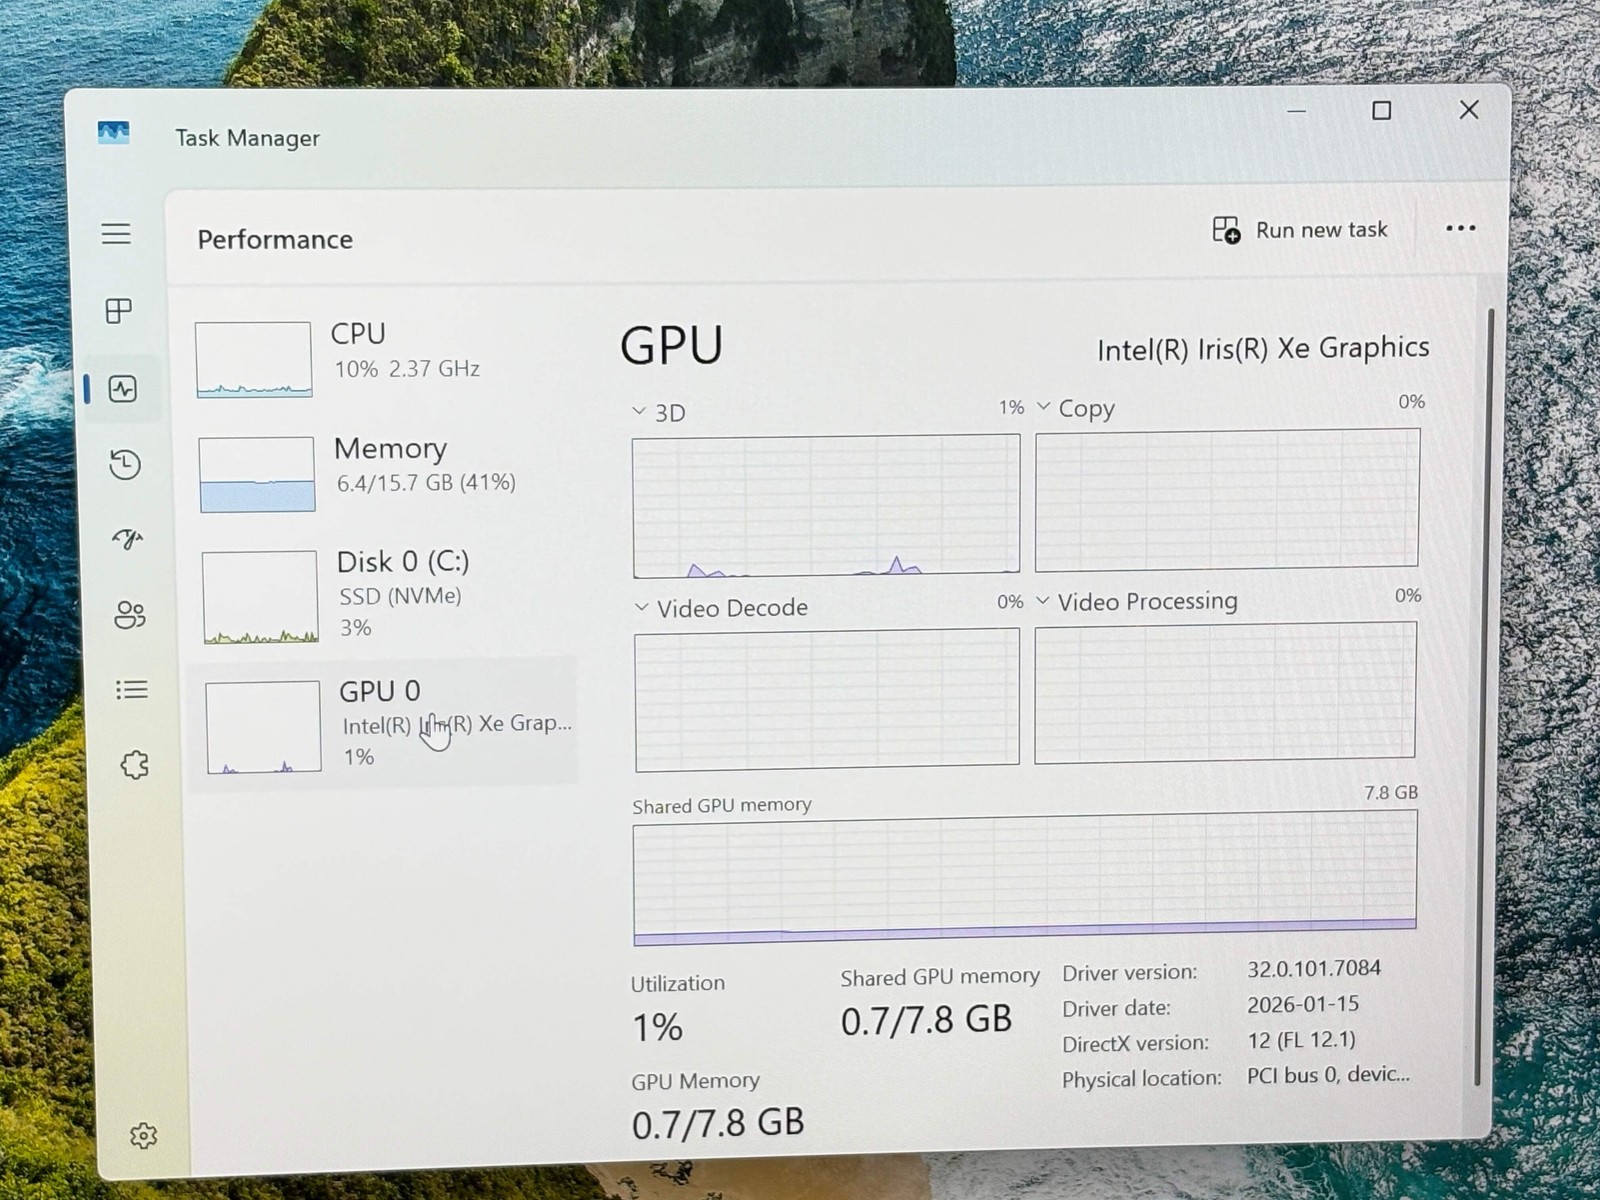This screenshot has height=1200, width=1600.
Task: Click DirectX version value 12 (FL 12.1)
Action: pos(1301,1040)
